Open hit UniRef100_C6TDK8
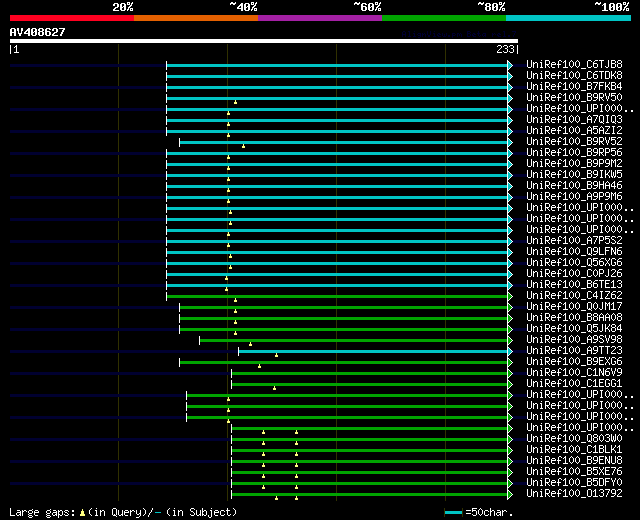 [574, 76]
